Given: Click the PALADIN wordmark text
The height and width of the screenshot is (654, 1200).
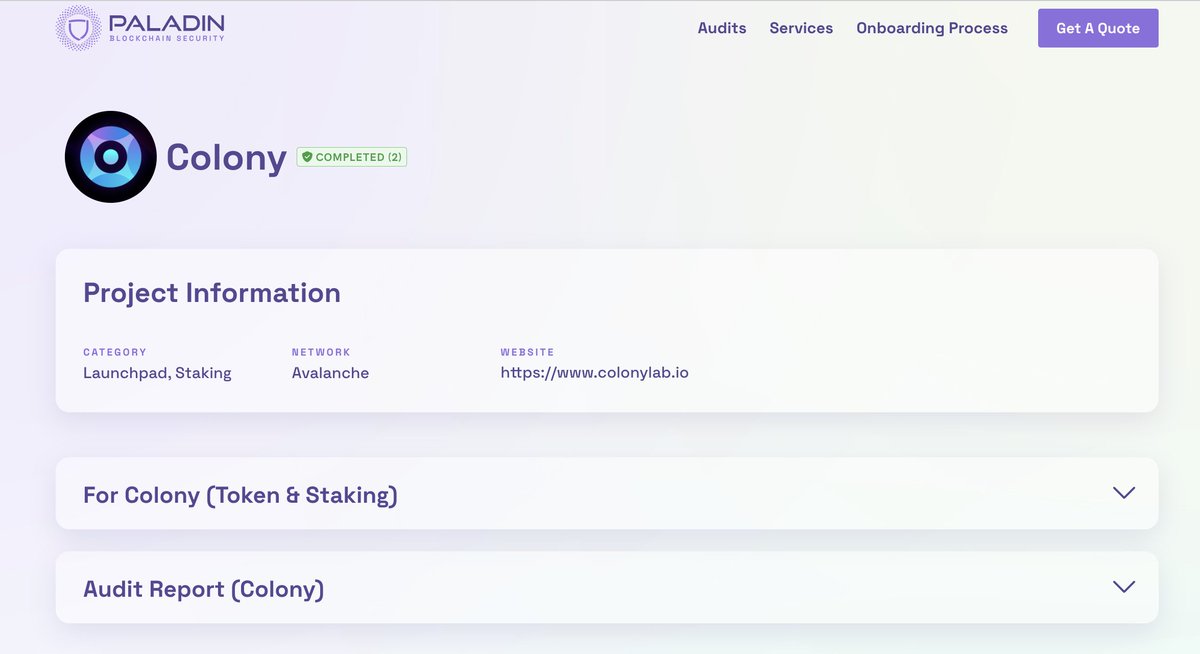Looking at the screenshot, I should 167,22.
